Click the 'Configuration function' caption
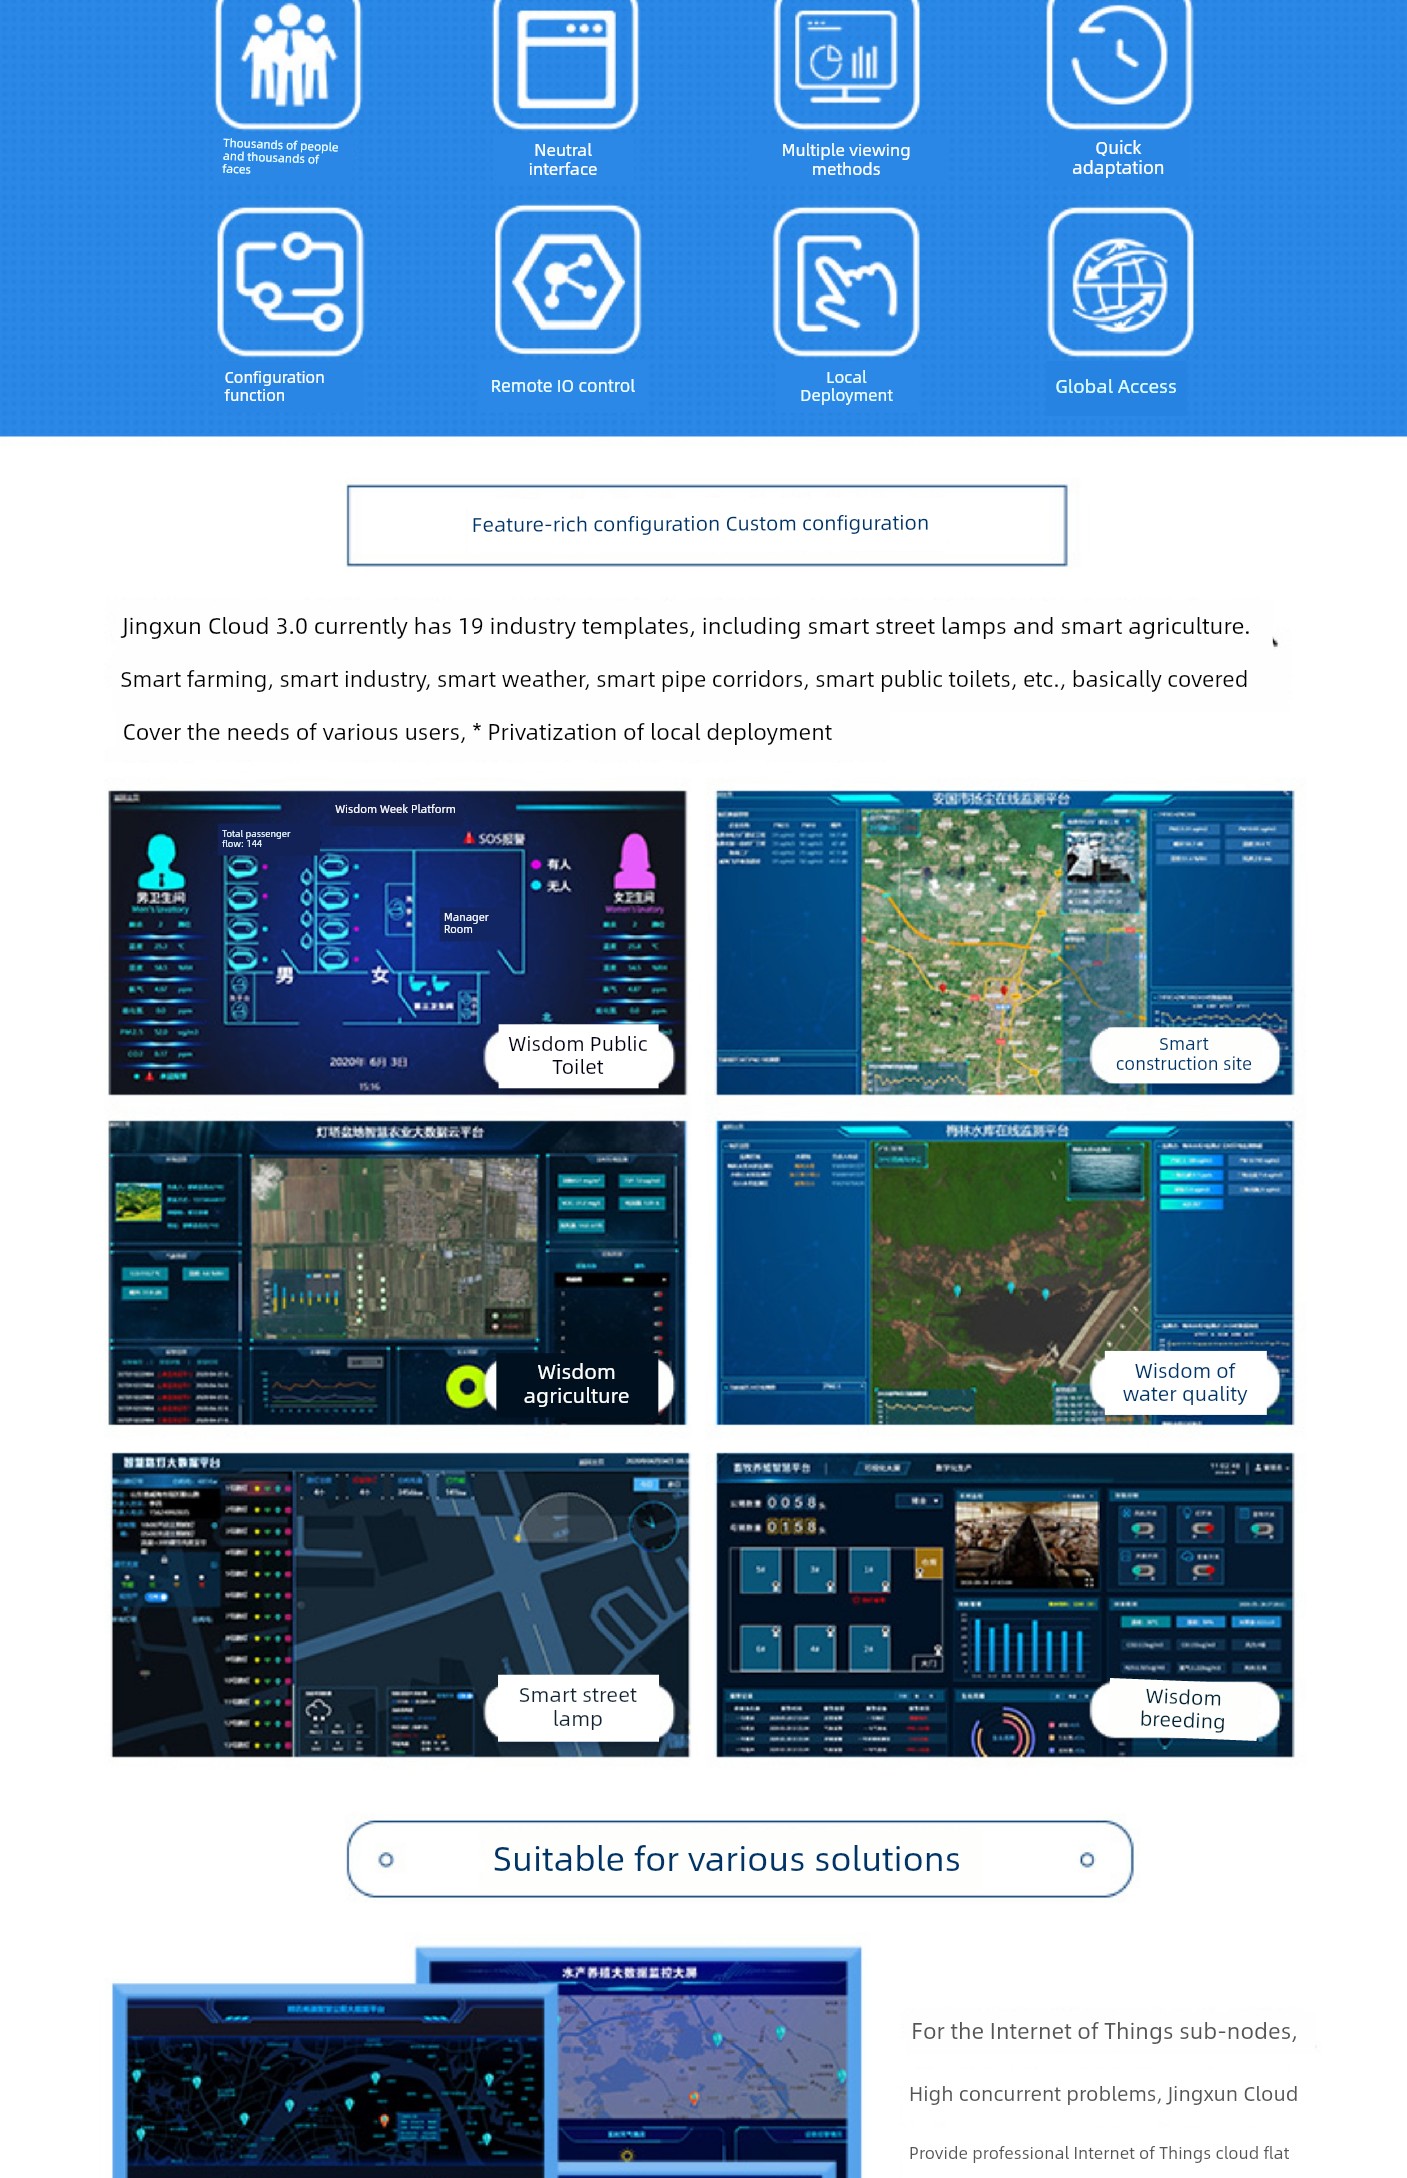The height and width of the screenshot is (2178, 1407). pos(274,386)
